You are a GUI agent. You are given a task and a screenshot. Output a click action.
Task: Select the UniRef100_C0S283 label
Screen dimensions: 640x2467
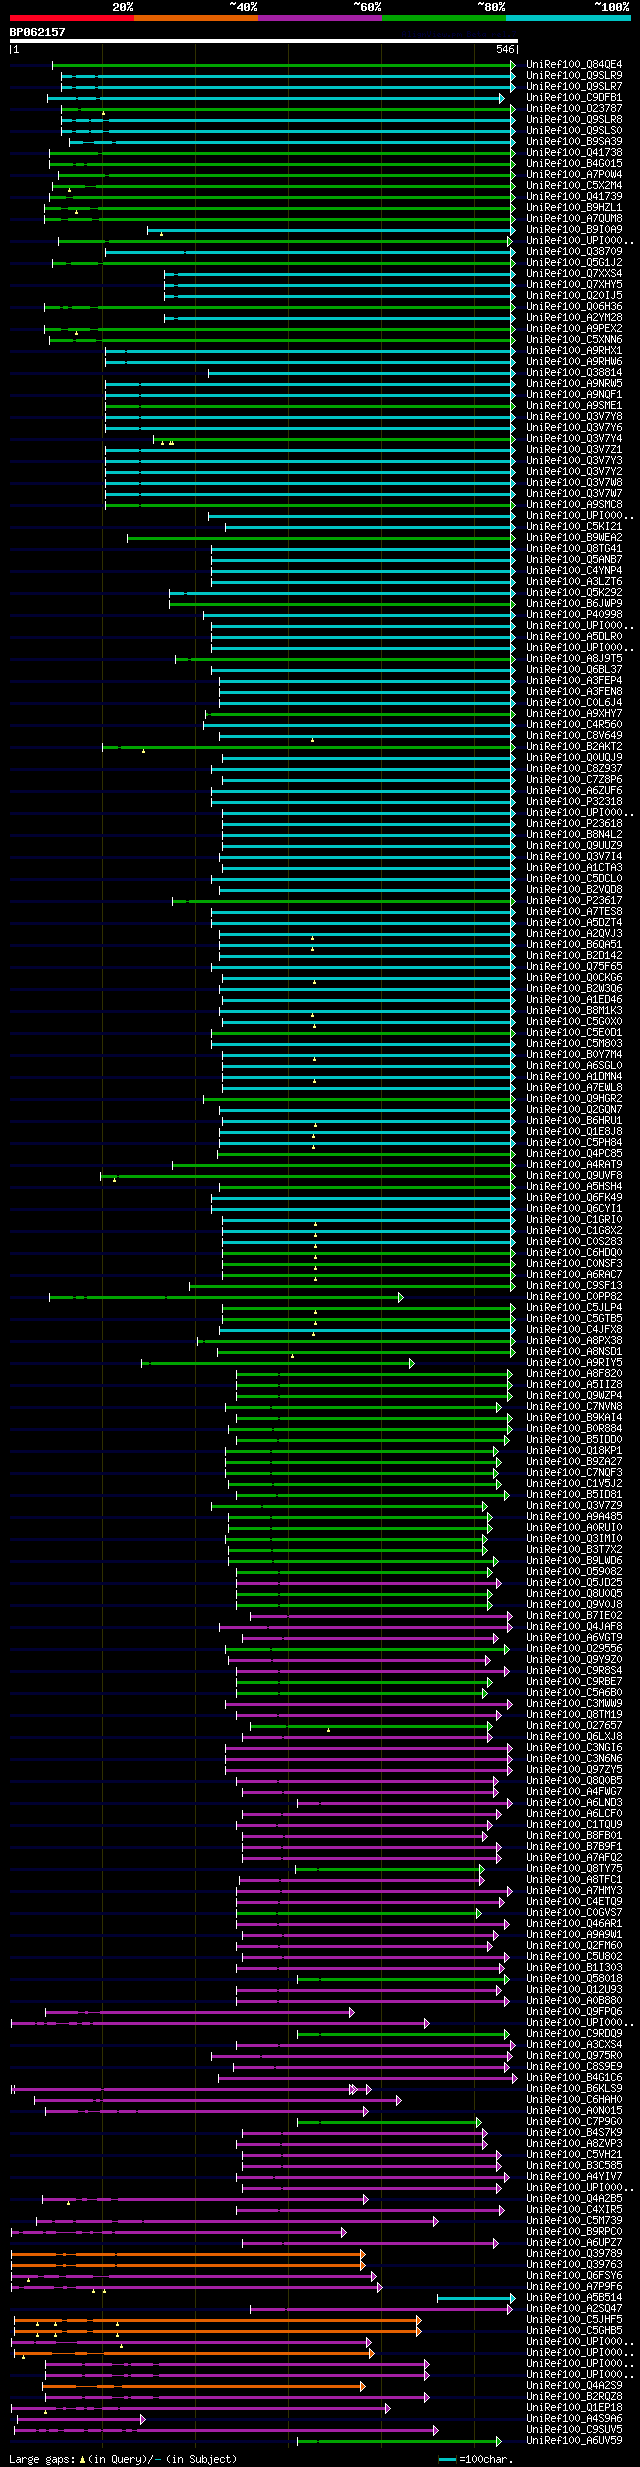click(574, 1242)
